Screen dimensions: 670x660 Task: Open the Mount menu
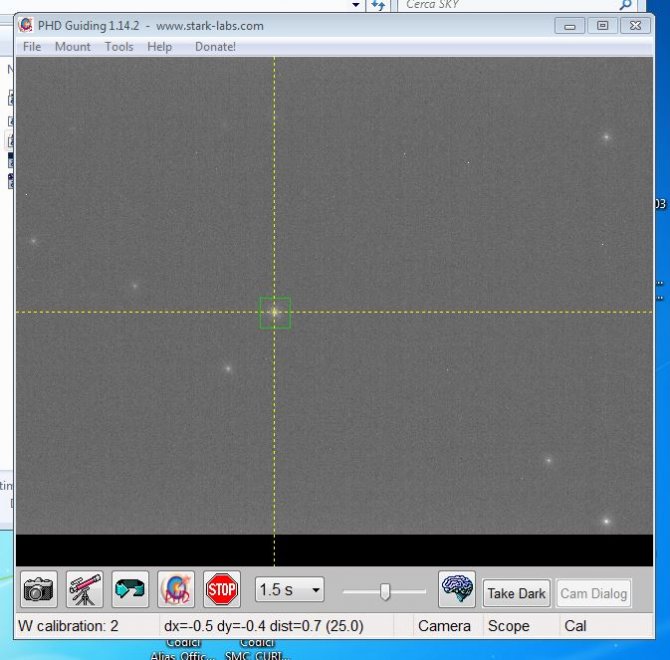[72, 47]
